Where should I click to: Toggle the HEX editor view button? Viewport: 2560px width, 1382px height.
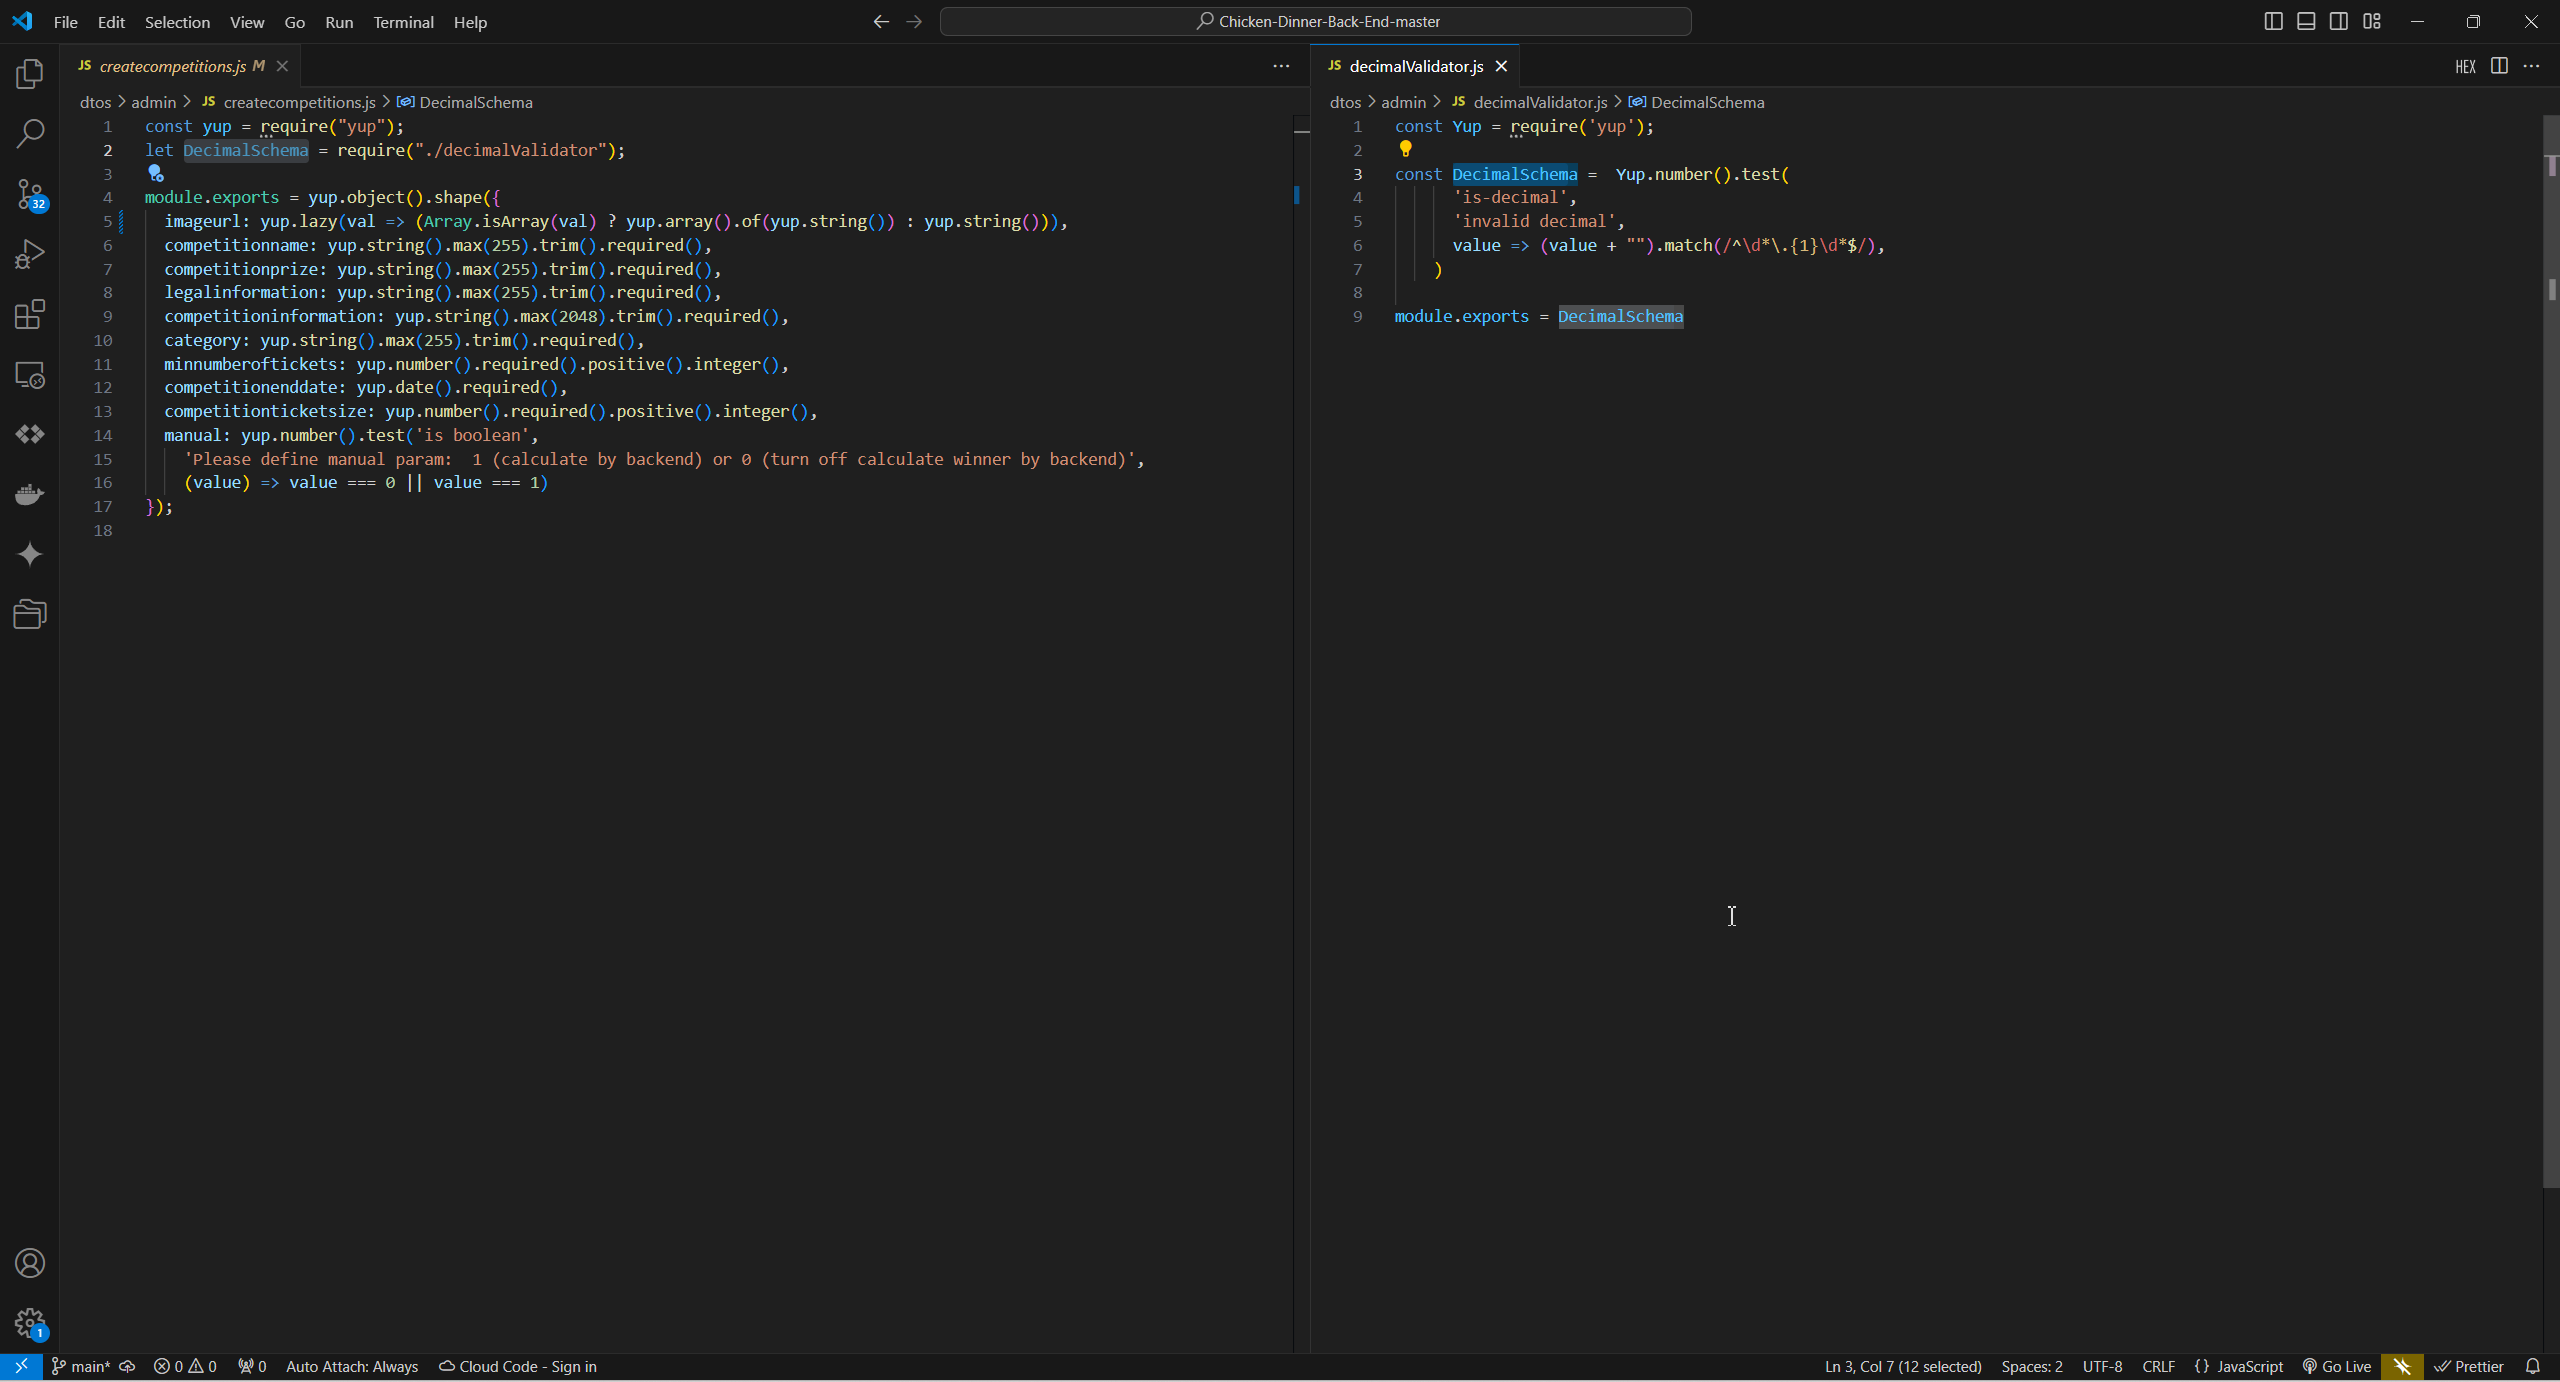tap(2465, 66)
